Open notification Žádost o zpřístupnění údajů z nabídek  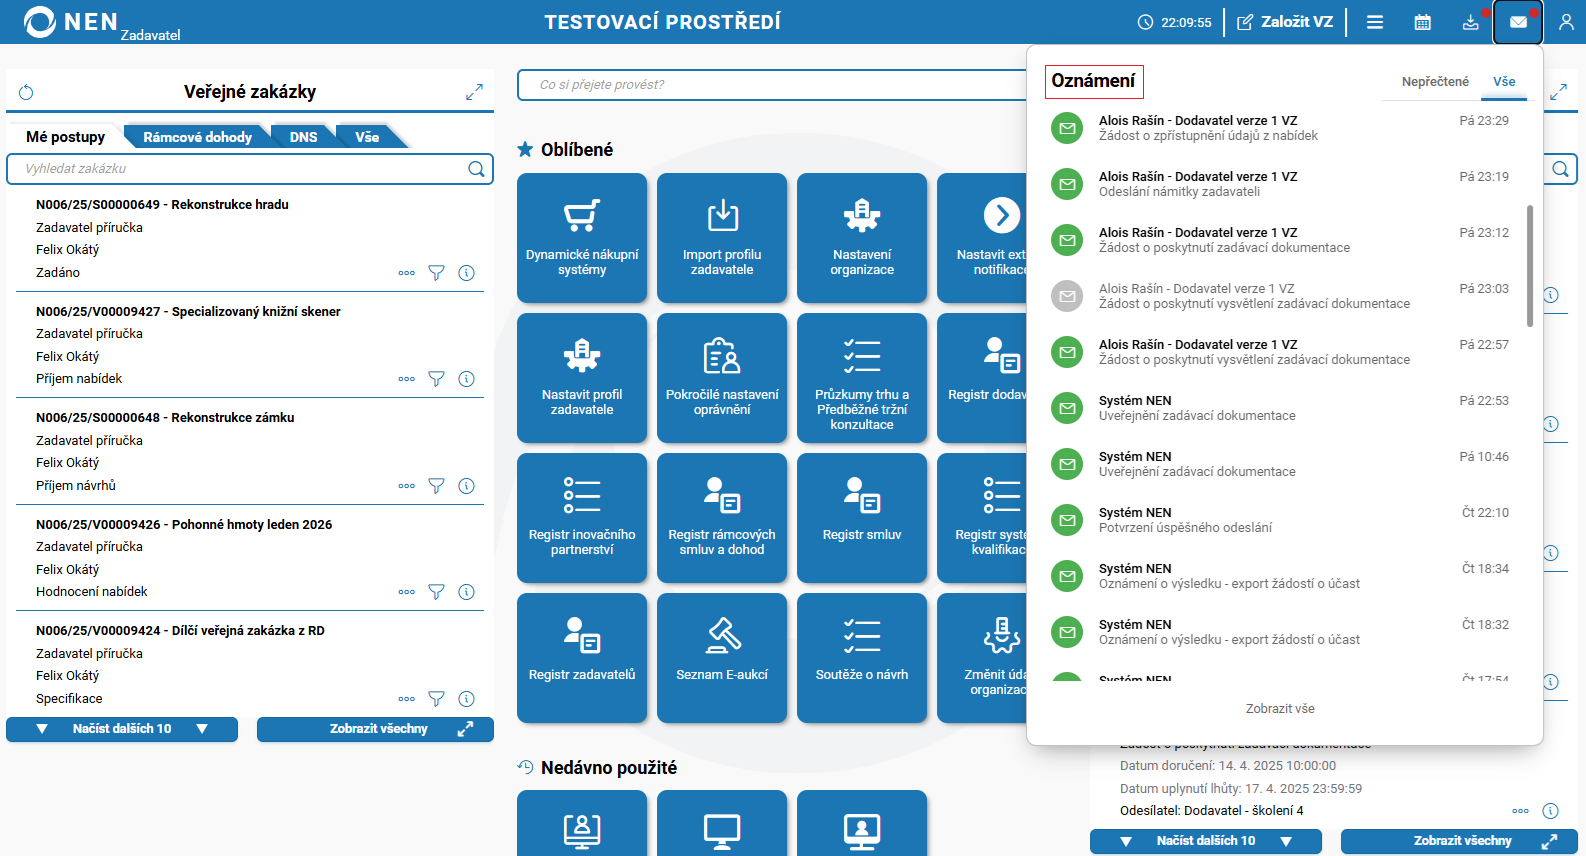[1280, 128]
